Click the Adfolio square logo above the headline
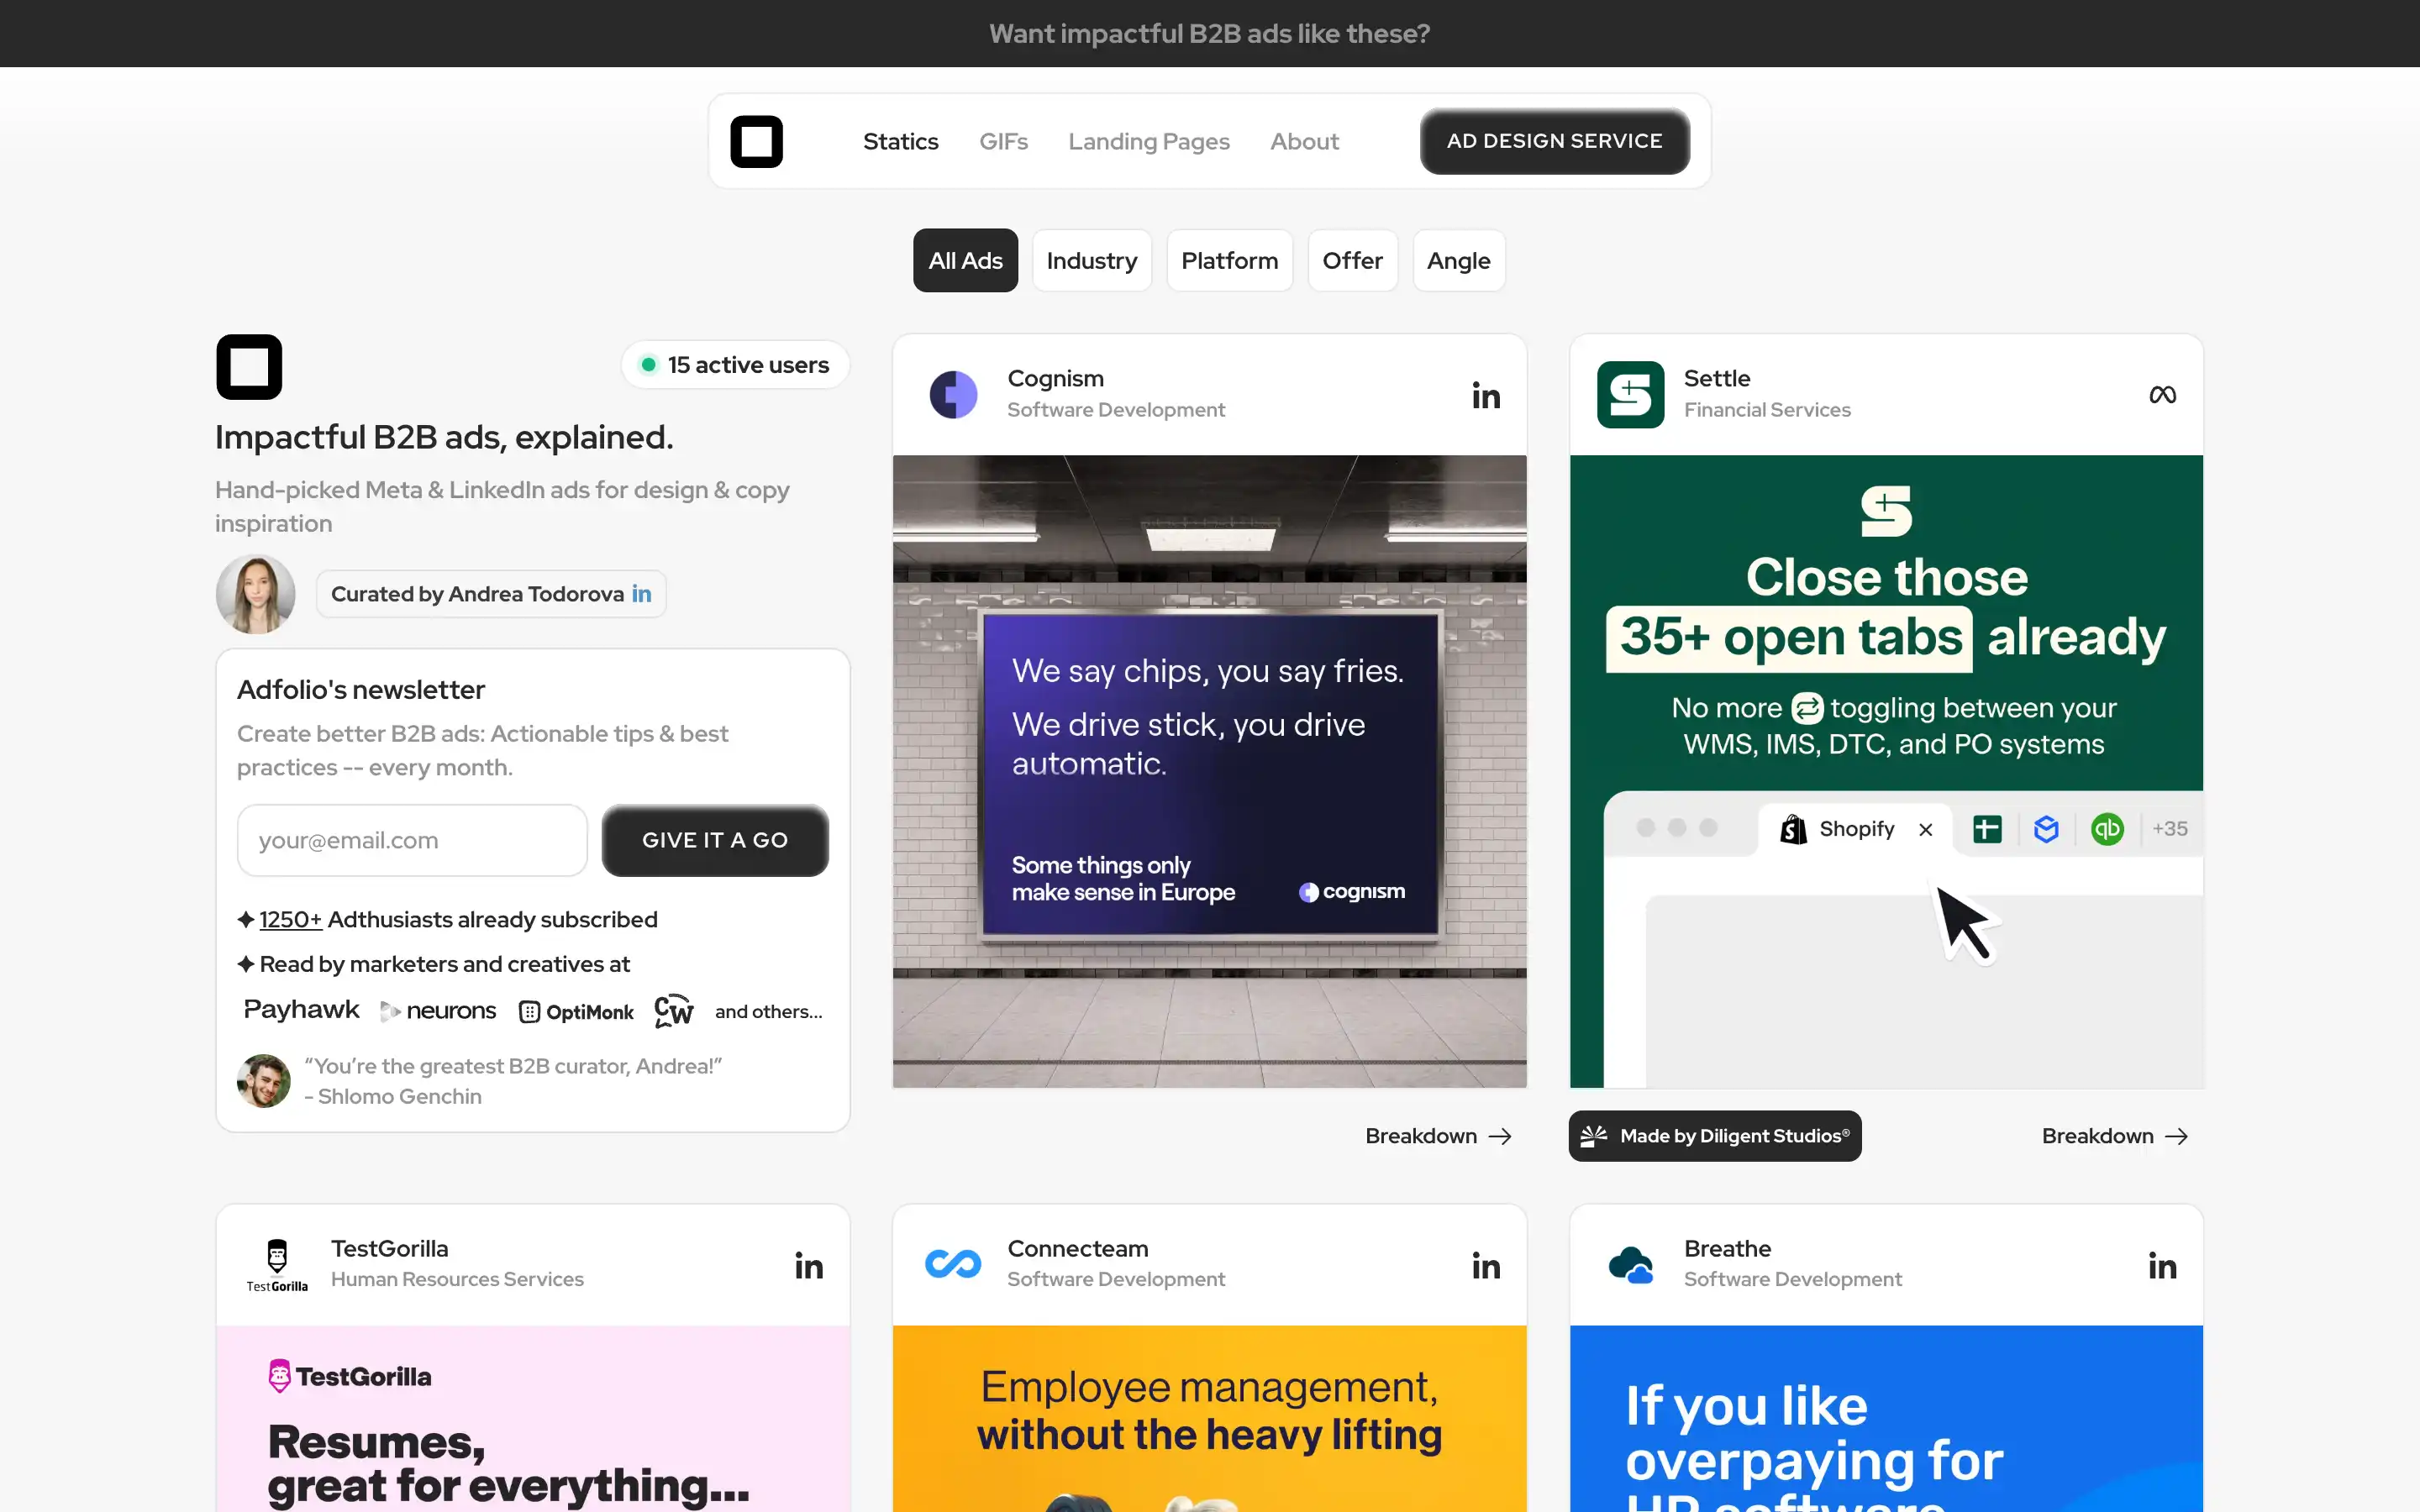The image size is (2420, 1512). 248,366
